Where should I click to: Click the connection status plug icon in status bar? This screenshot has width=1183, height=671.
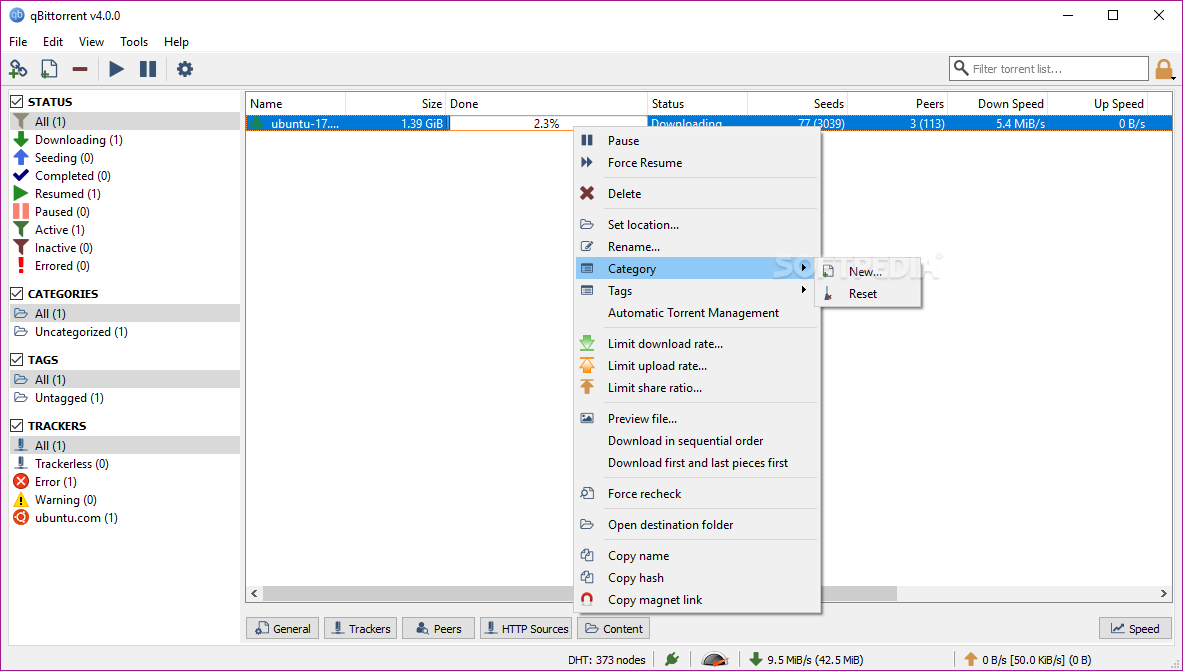[x=672, y=659]
